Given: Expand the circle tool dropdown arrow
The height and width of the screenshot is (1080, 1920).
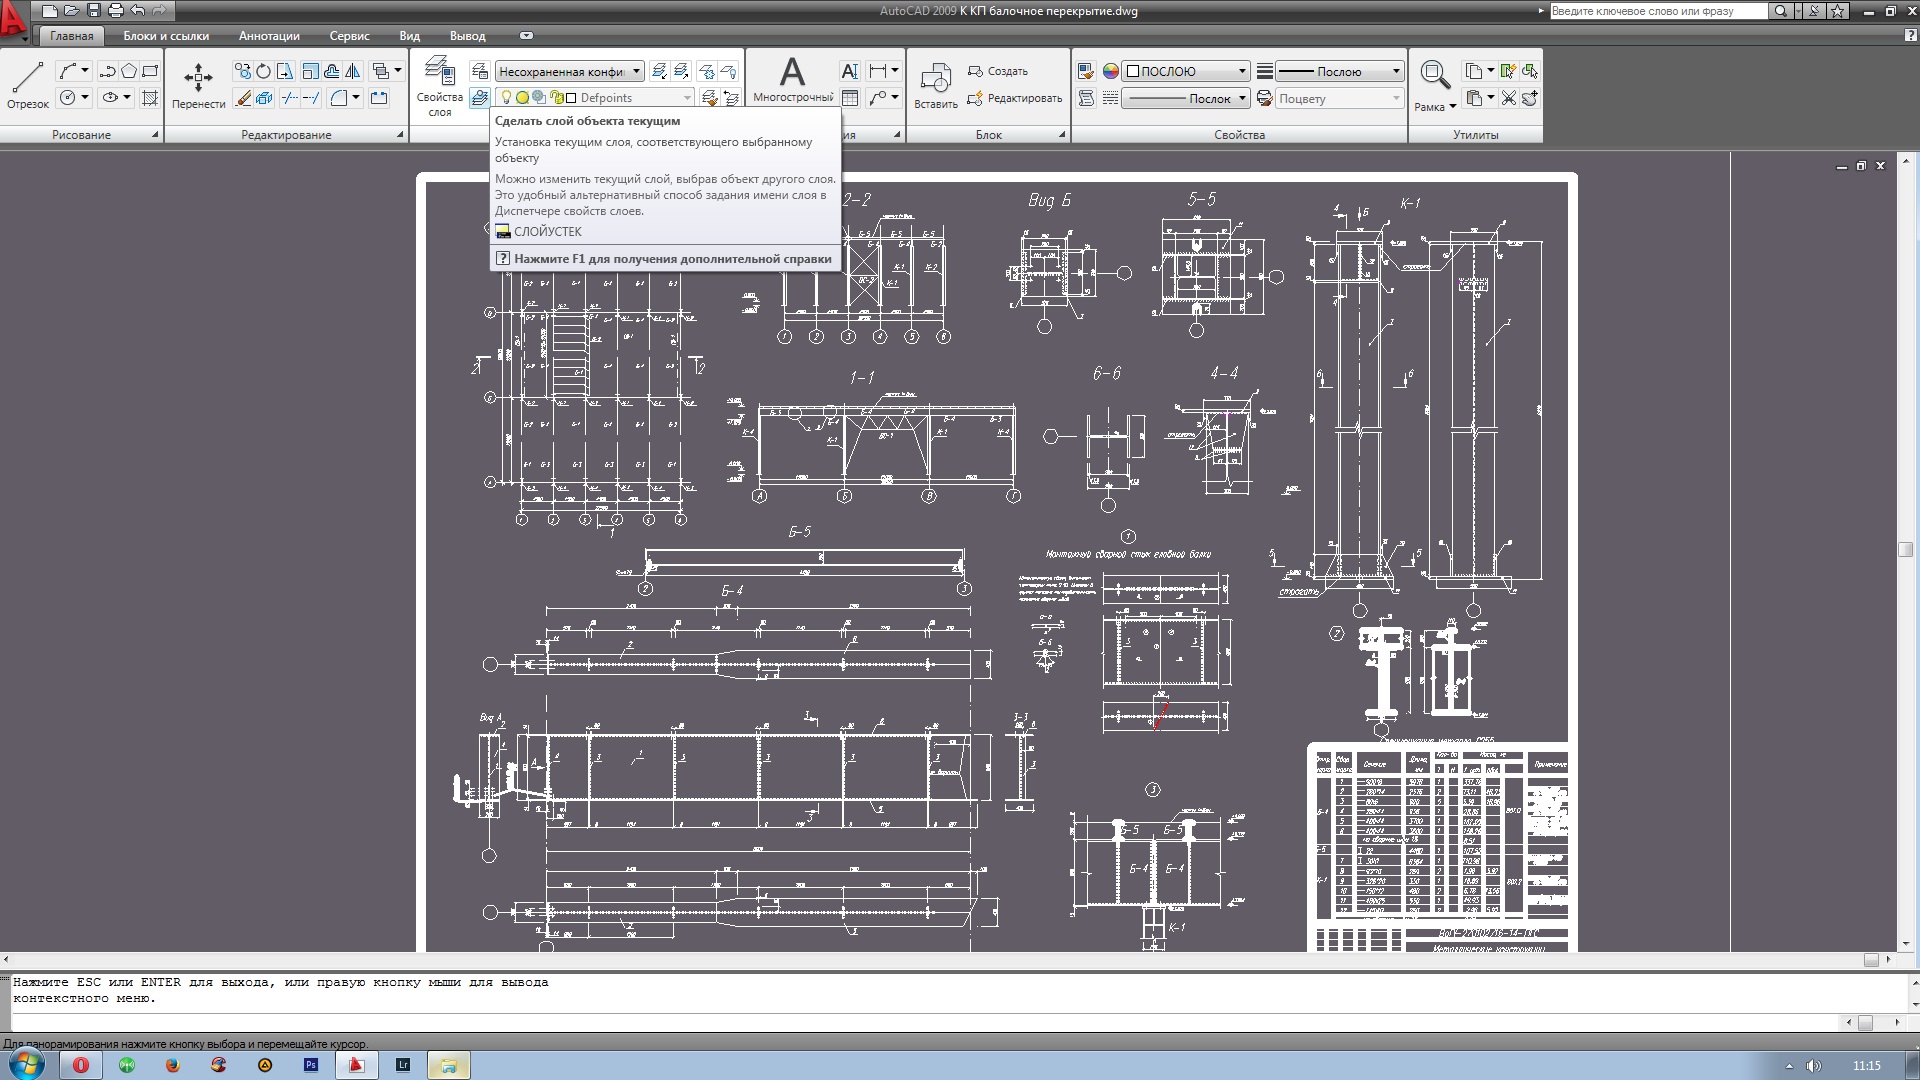Looking at the screenshot, I should point(85,98).
